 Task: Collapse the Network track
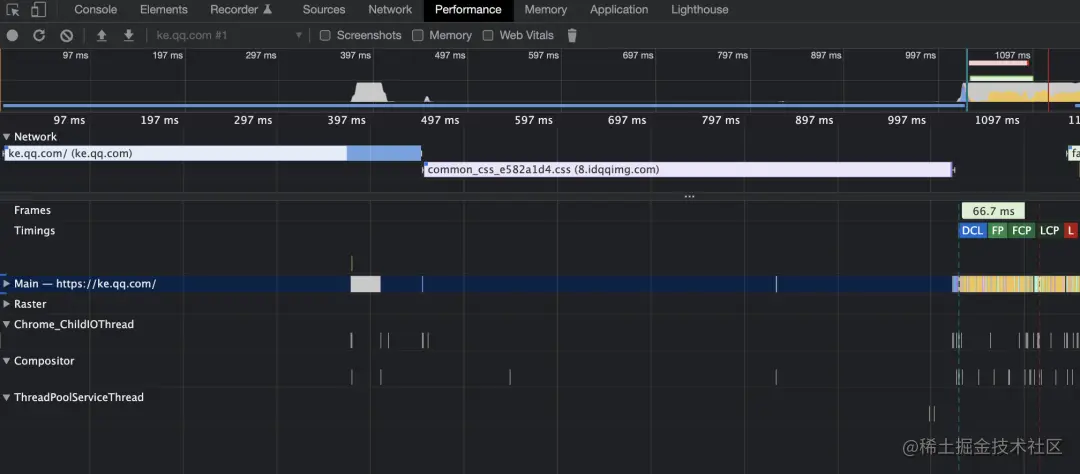[6, 137]
